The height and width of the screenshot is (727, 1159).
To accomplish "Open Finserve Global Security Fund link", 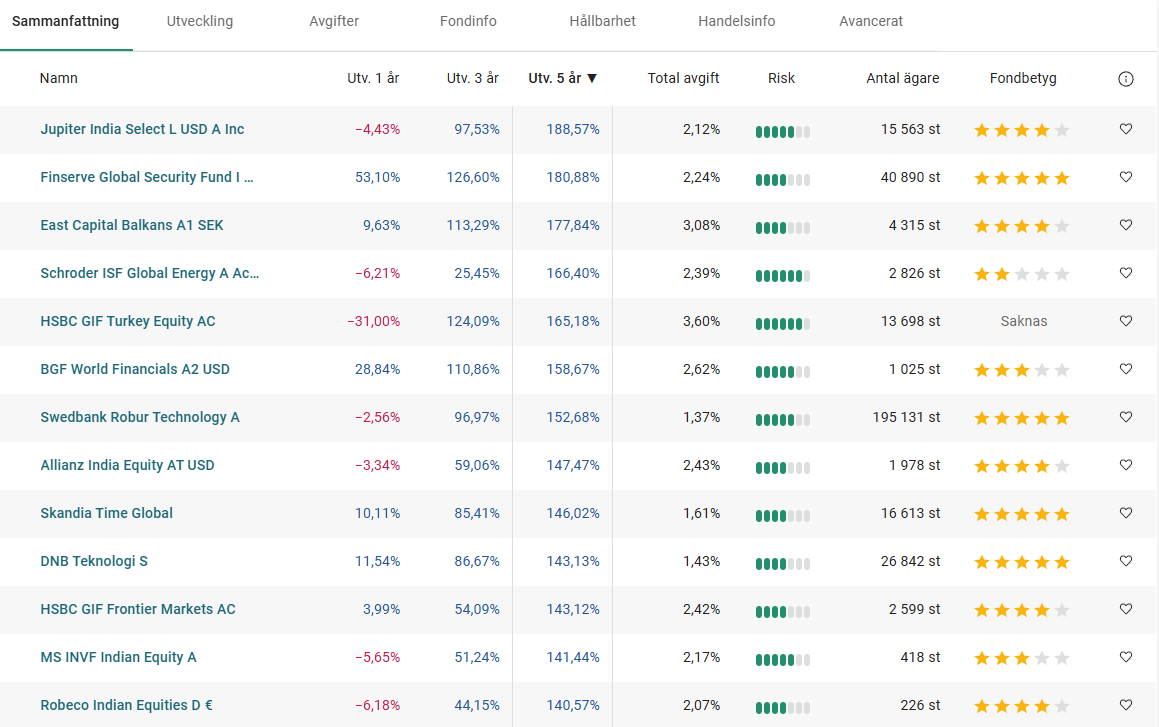I will coord(146,177).
